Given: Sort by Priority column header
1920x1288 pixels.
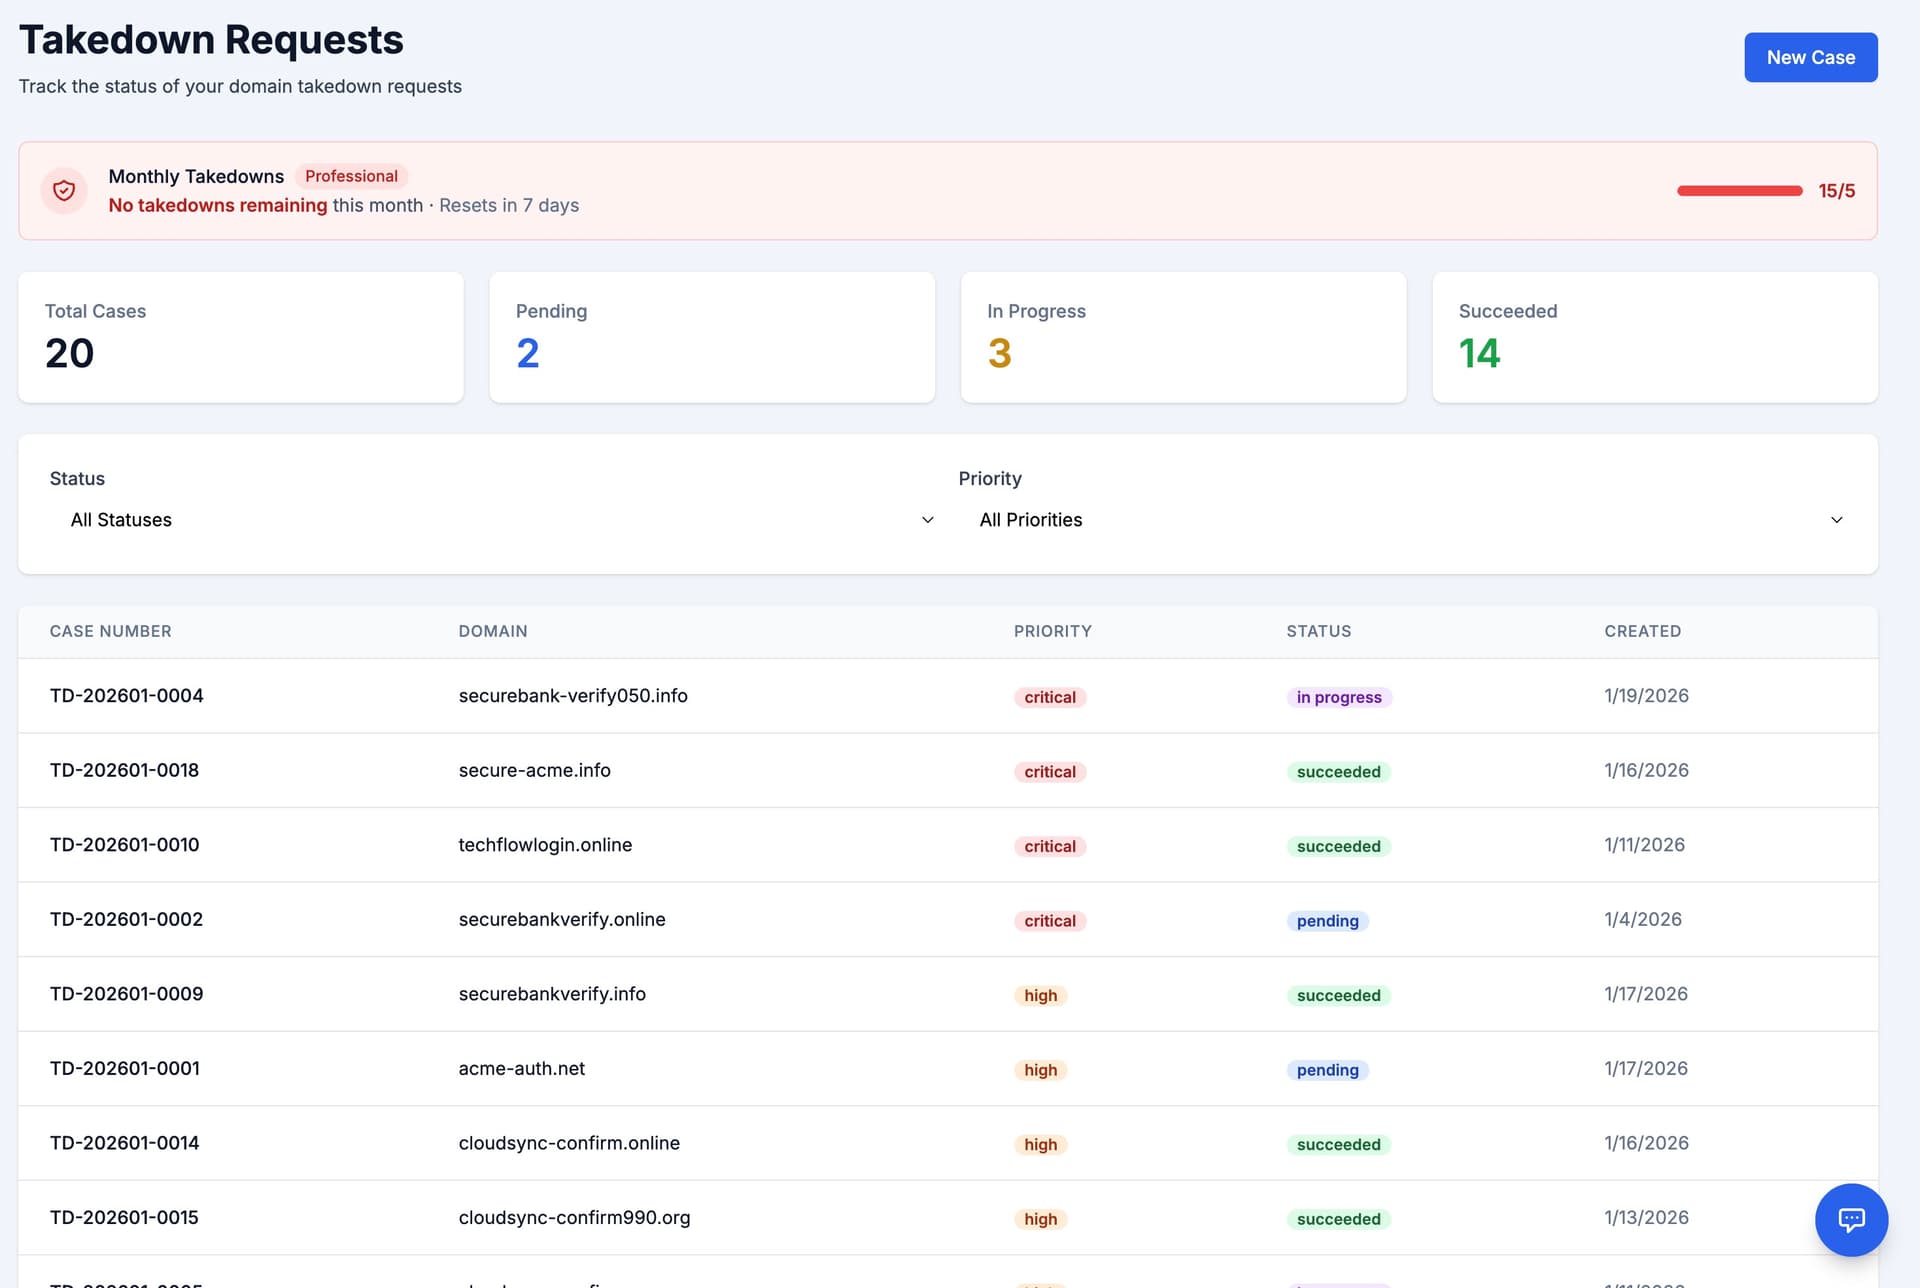Looking at the screenshot, I should click(x=1052, y=631).
